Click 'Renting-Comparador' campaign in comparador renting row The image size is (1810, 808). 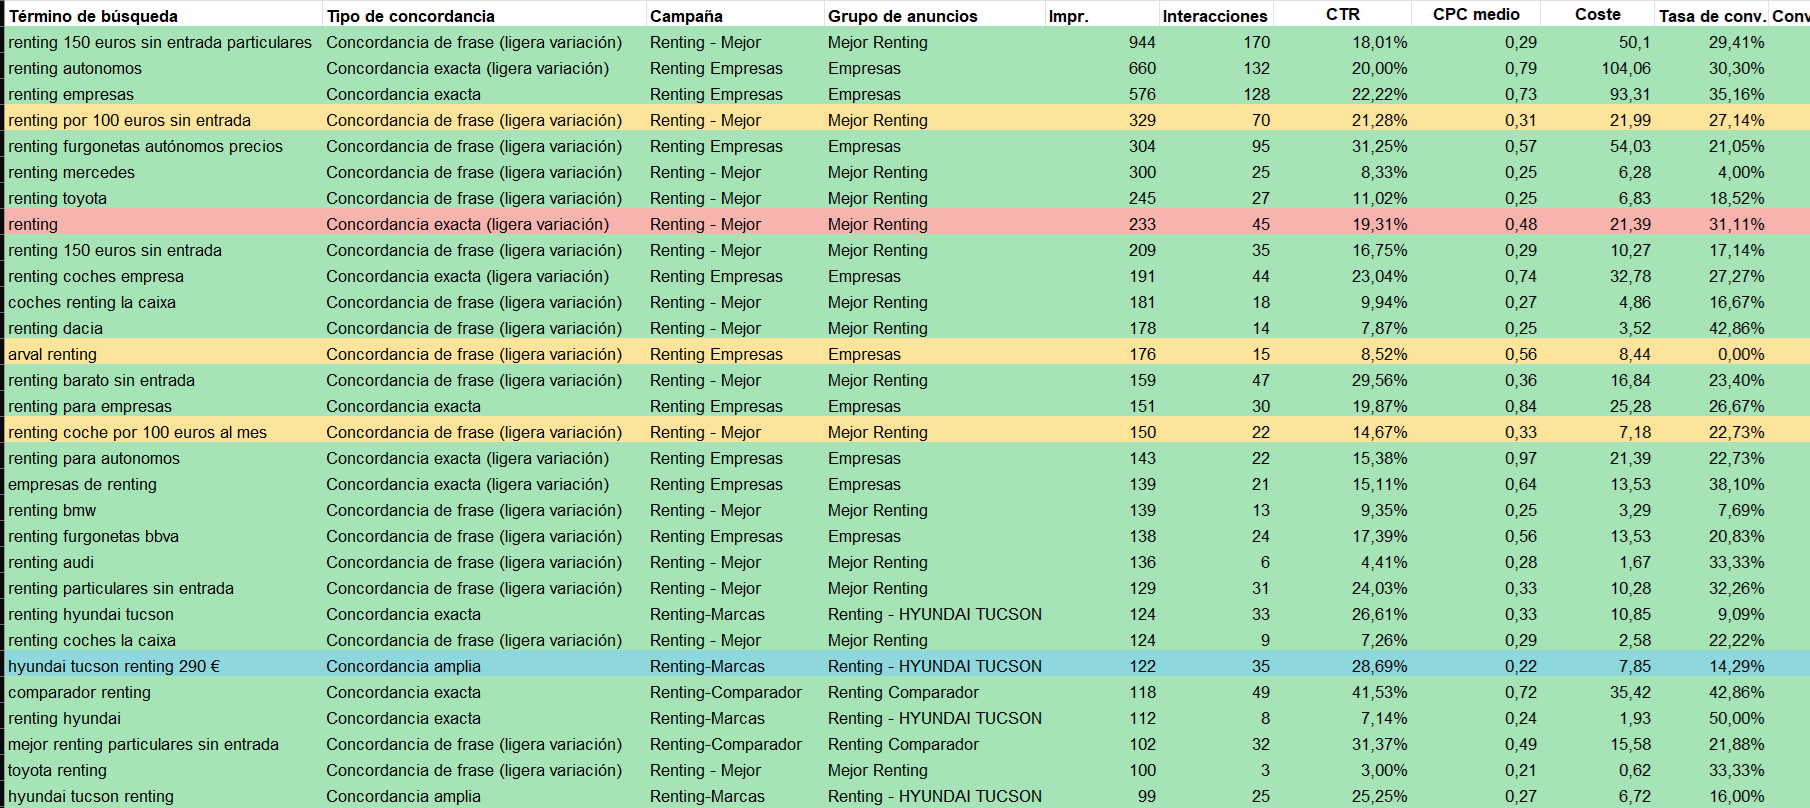(726, 692)
